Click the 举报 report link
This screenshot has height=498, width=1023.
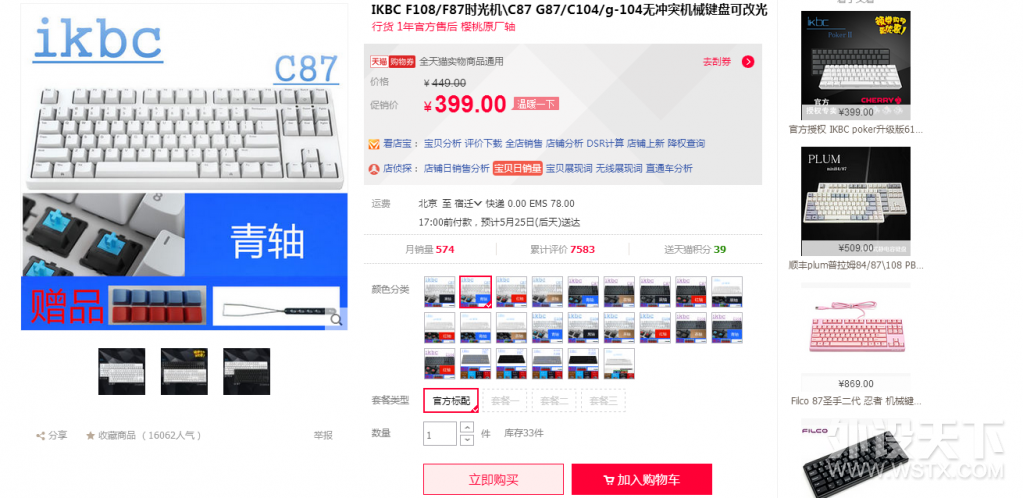coord(323,435)
